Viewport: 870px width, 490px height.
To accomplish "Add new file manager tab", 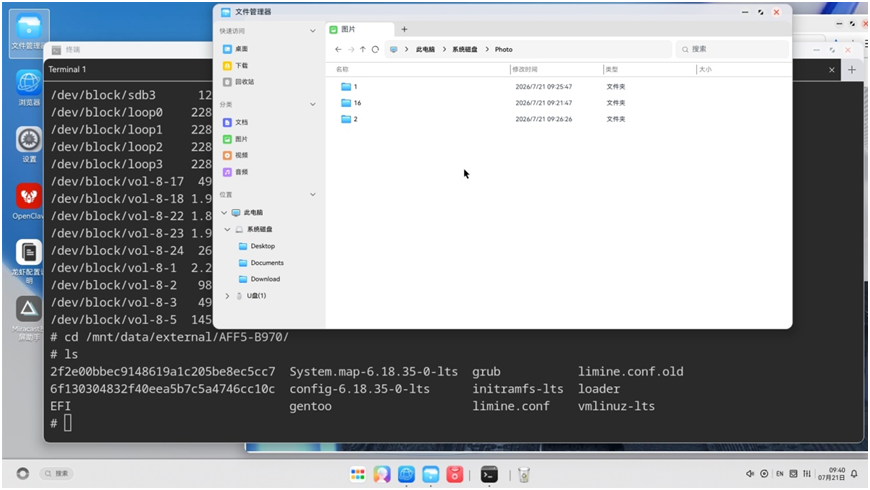I will [x=404, y=29].
